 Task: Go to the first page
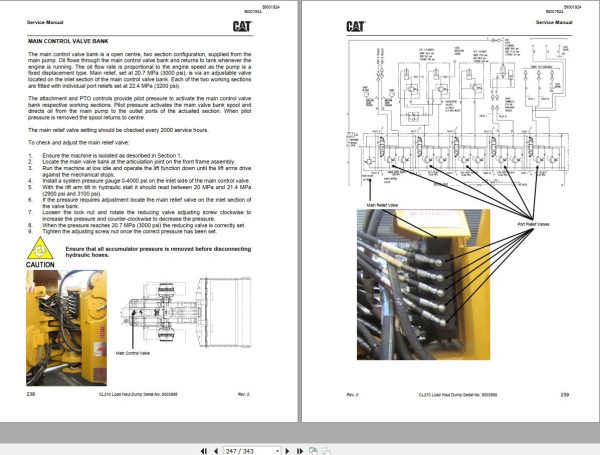tap(204, 451)
